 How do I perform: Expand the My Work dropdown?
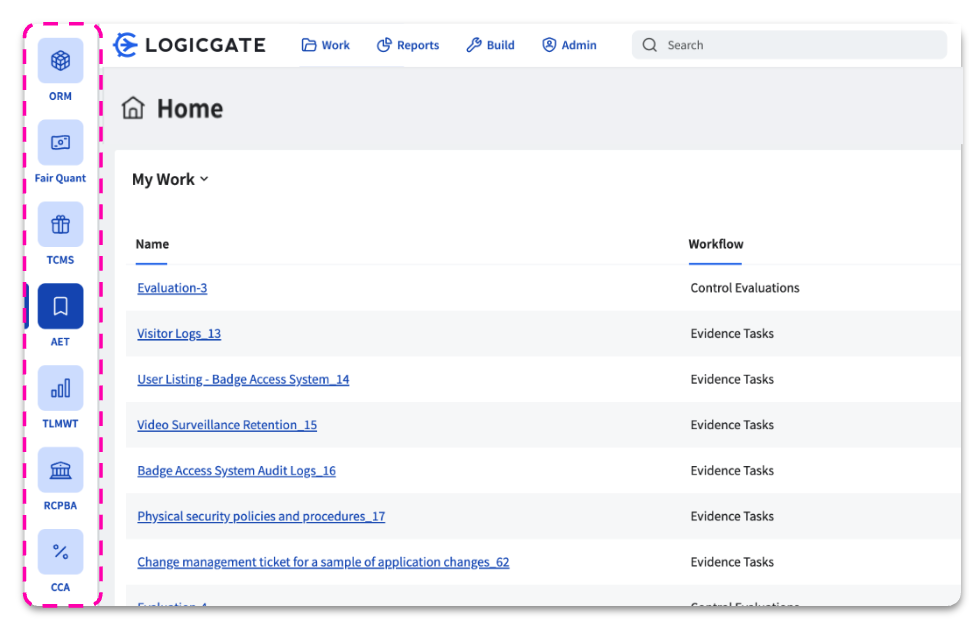(170, 179)
